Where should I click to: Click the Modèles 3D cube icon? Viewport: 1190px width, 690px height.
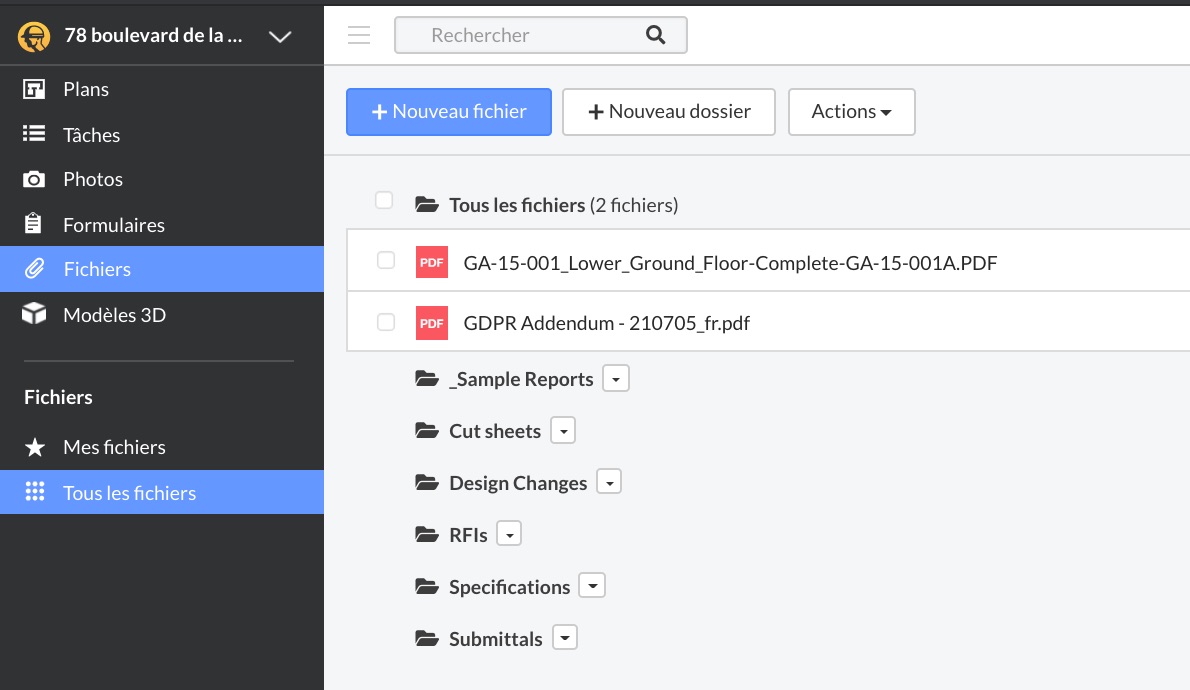(x=34, y=315)
